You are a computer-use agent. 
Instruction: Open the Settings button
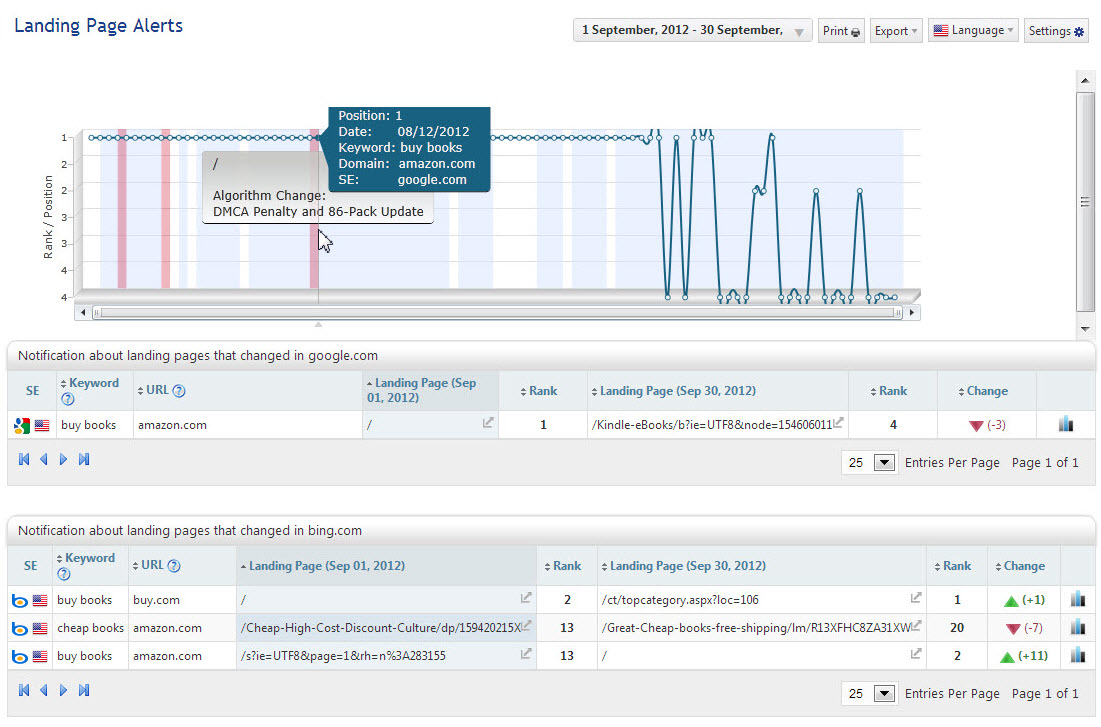coord(1057,31)
